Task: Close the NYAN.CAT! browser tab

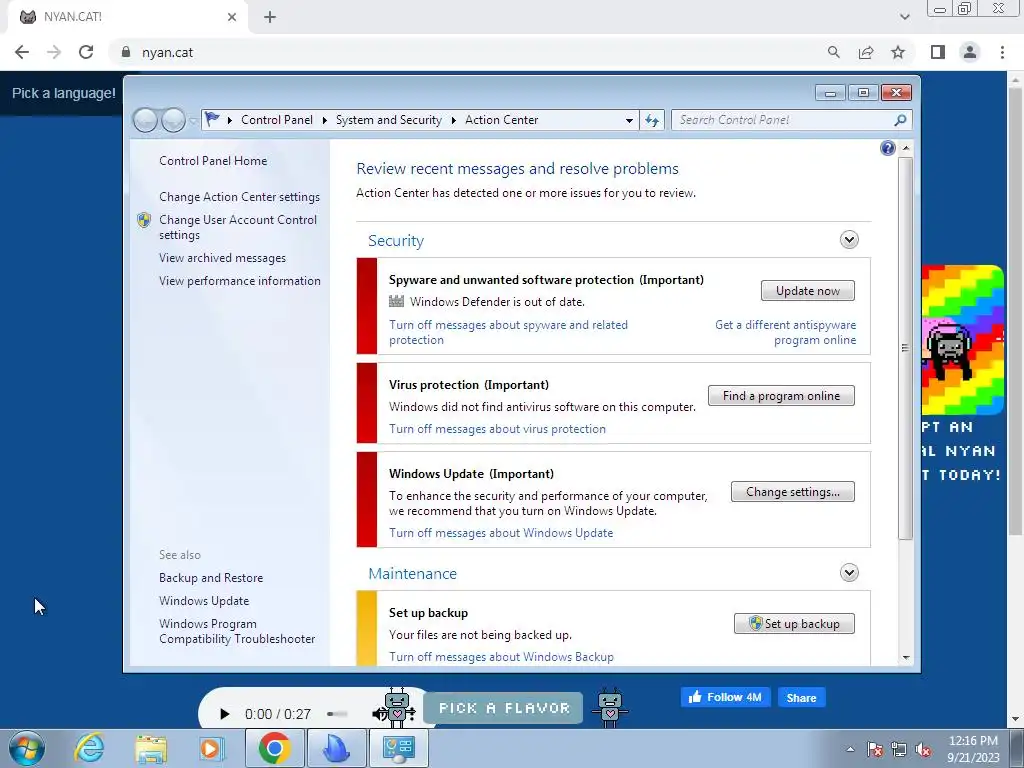Action: tap(232, 17)
